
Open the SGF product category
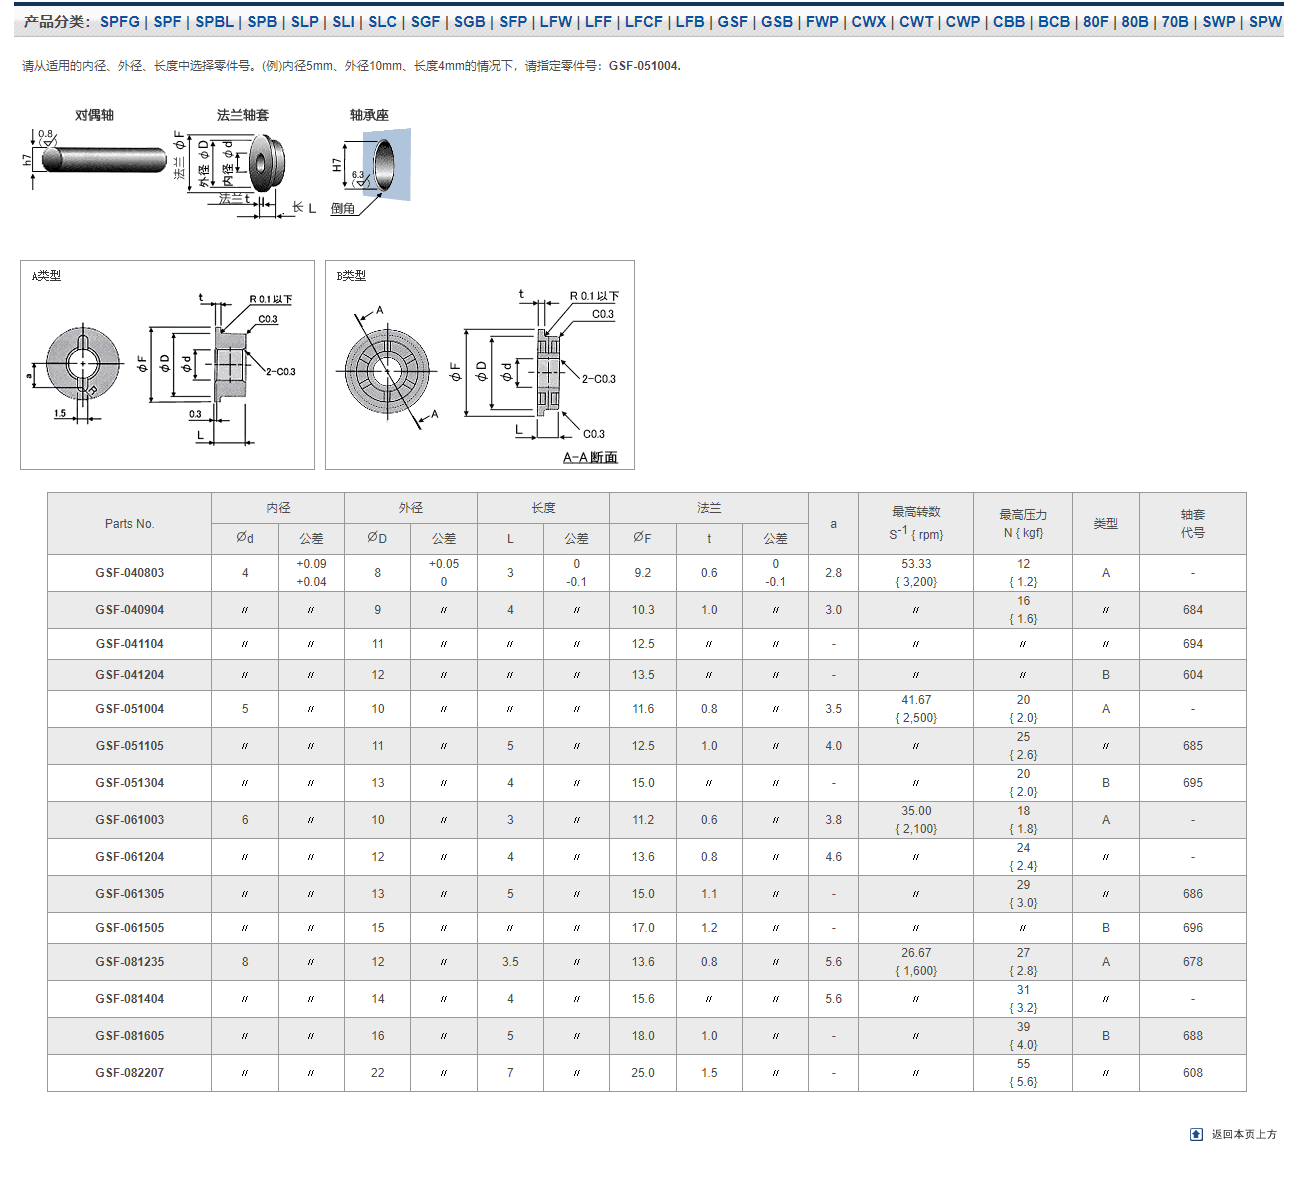coord(425,21)
